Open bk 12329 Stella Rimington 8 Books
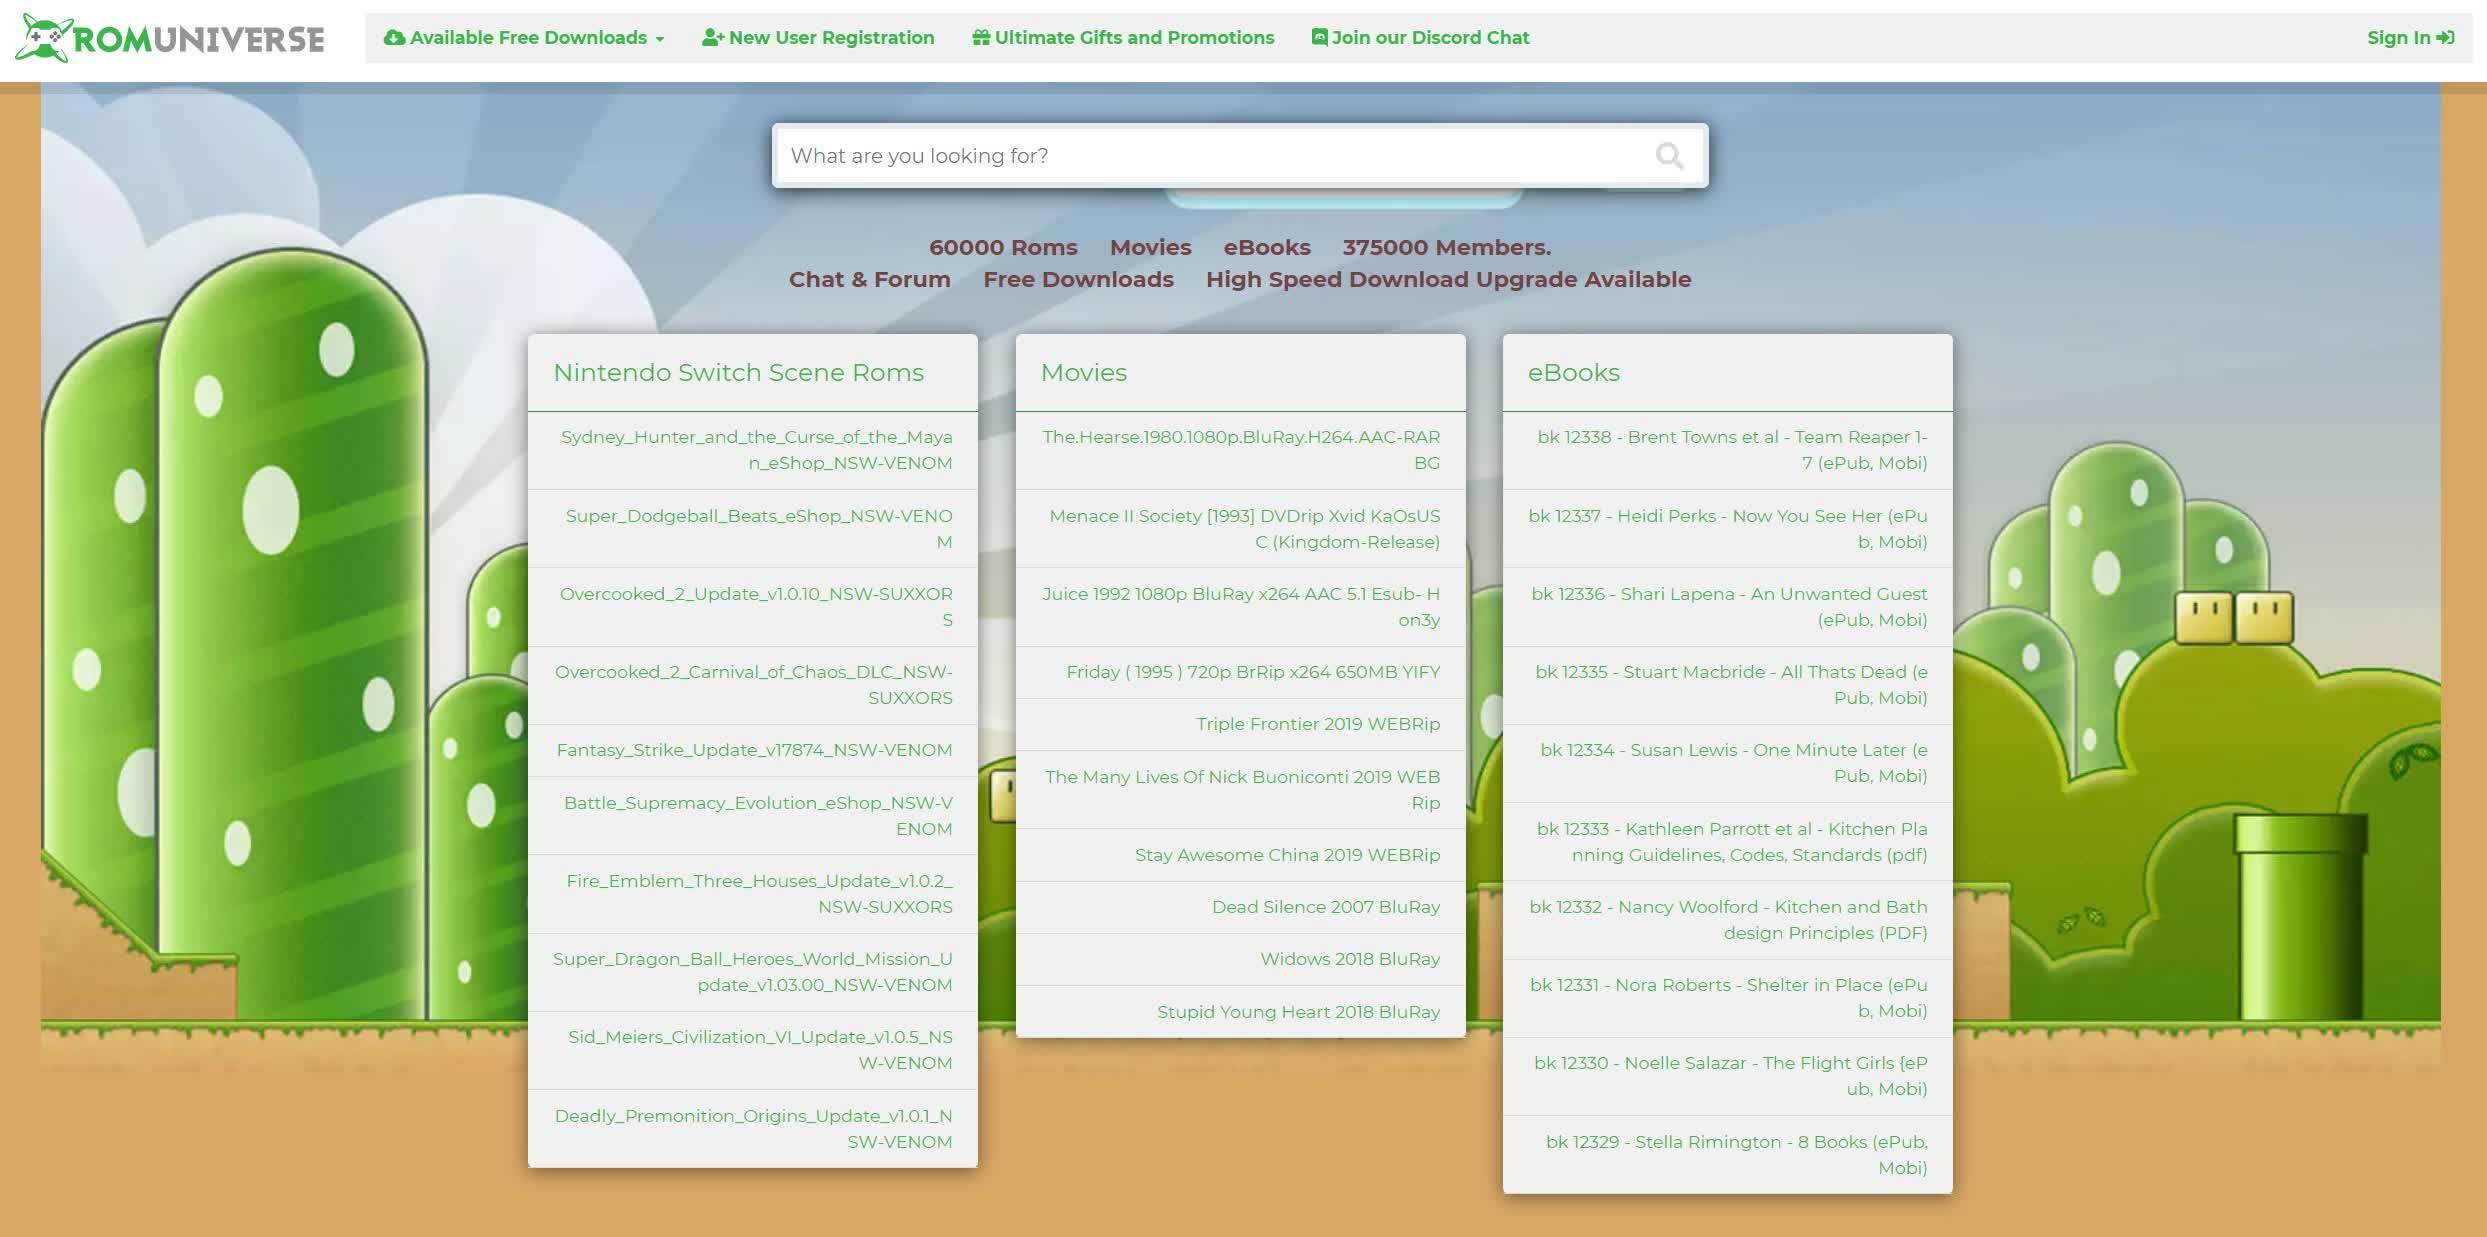The width and height of the screenshot is (2487, 1237). coord(1728,1155)
